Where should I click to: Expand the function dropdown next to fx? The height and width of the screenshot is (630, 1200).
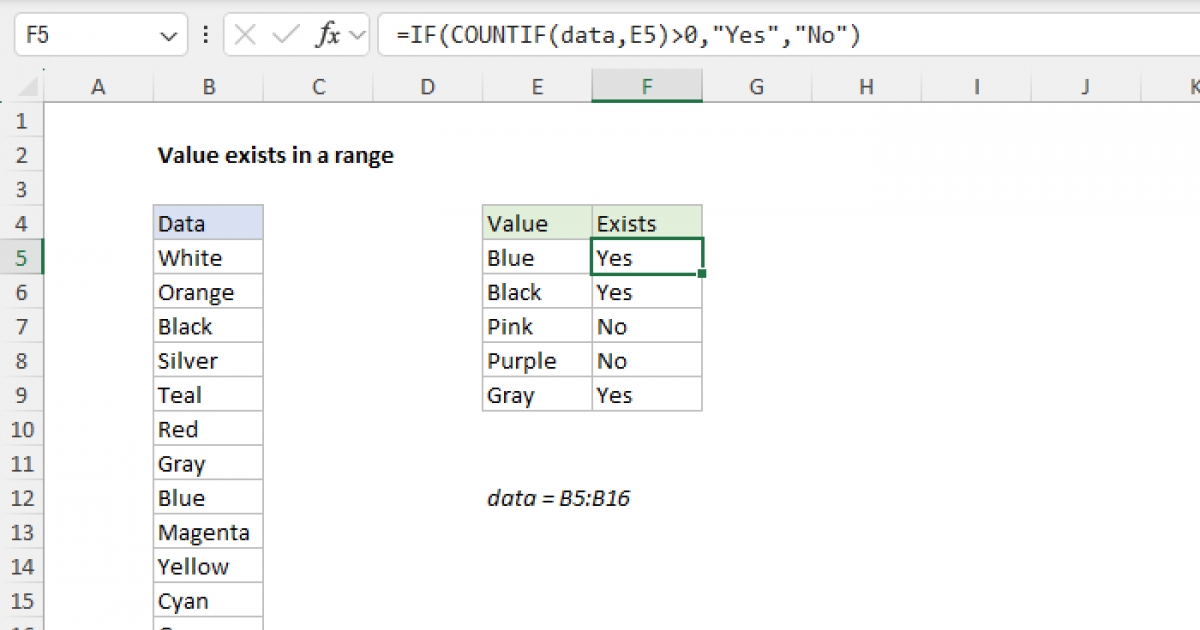[x=359, y=36]
